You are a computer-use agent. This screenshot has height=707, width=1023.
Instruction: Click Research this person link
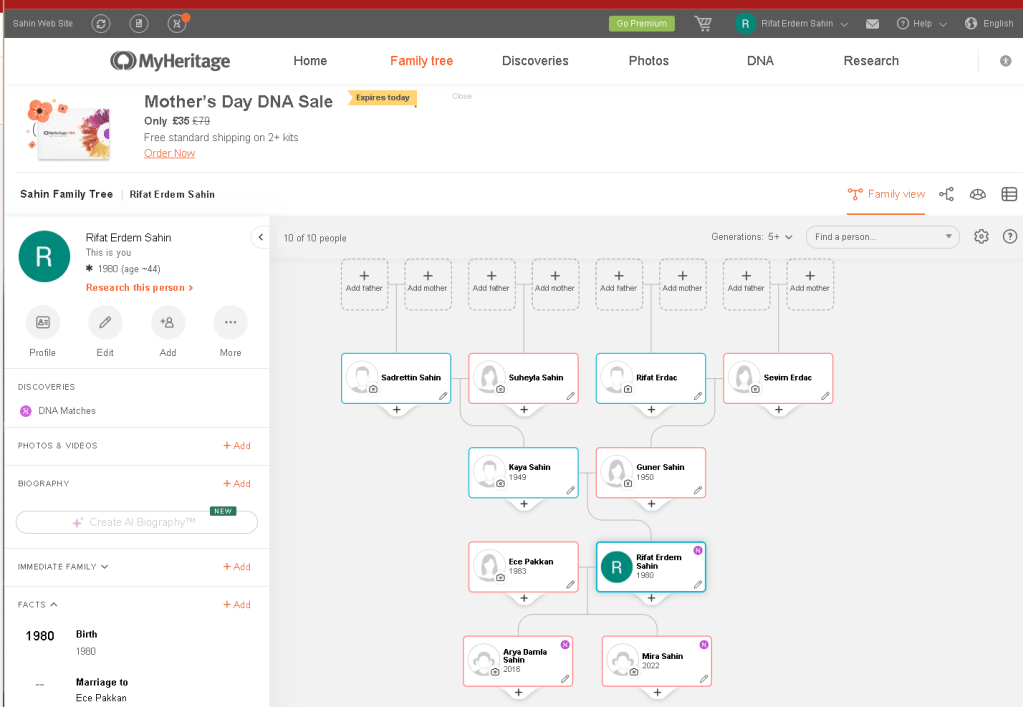click(x=139, y=288)
